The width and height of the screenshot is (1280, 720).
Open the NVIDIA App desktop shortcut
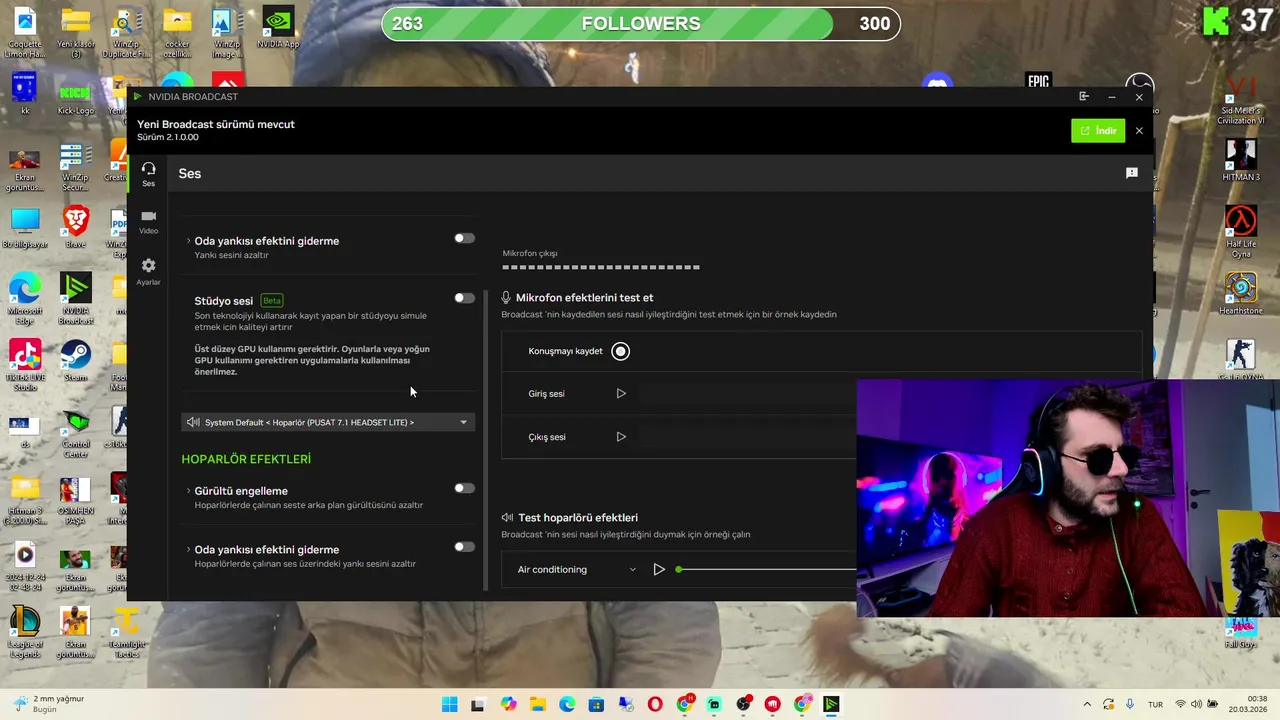[x=278, y=29]
